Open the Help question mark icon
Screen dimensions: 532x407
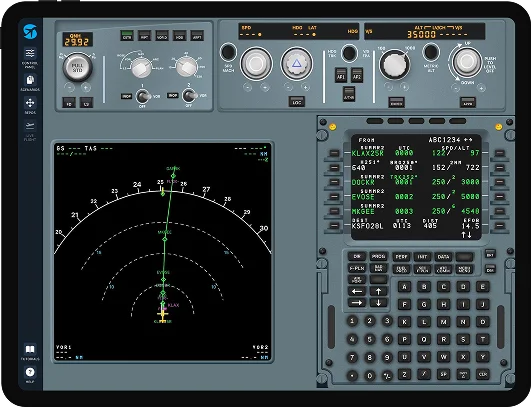(x=30, y=372)
